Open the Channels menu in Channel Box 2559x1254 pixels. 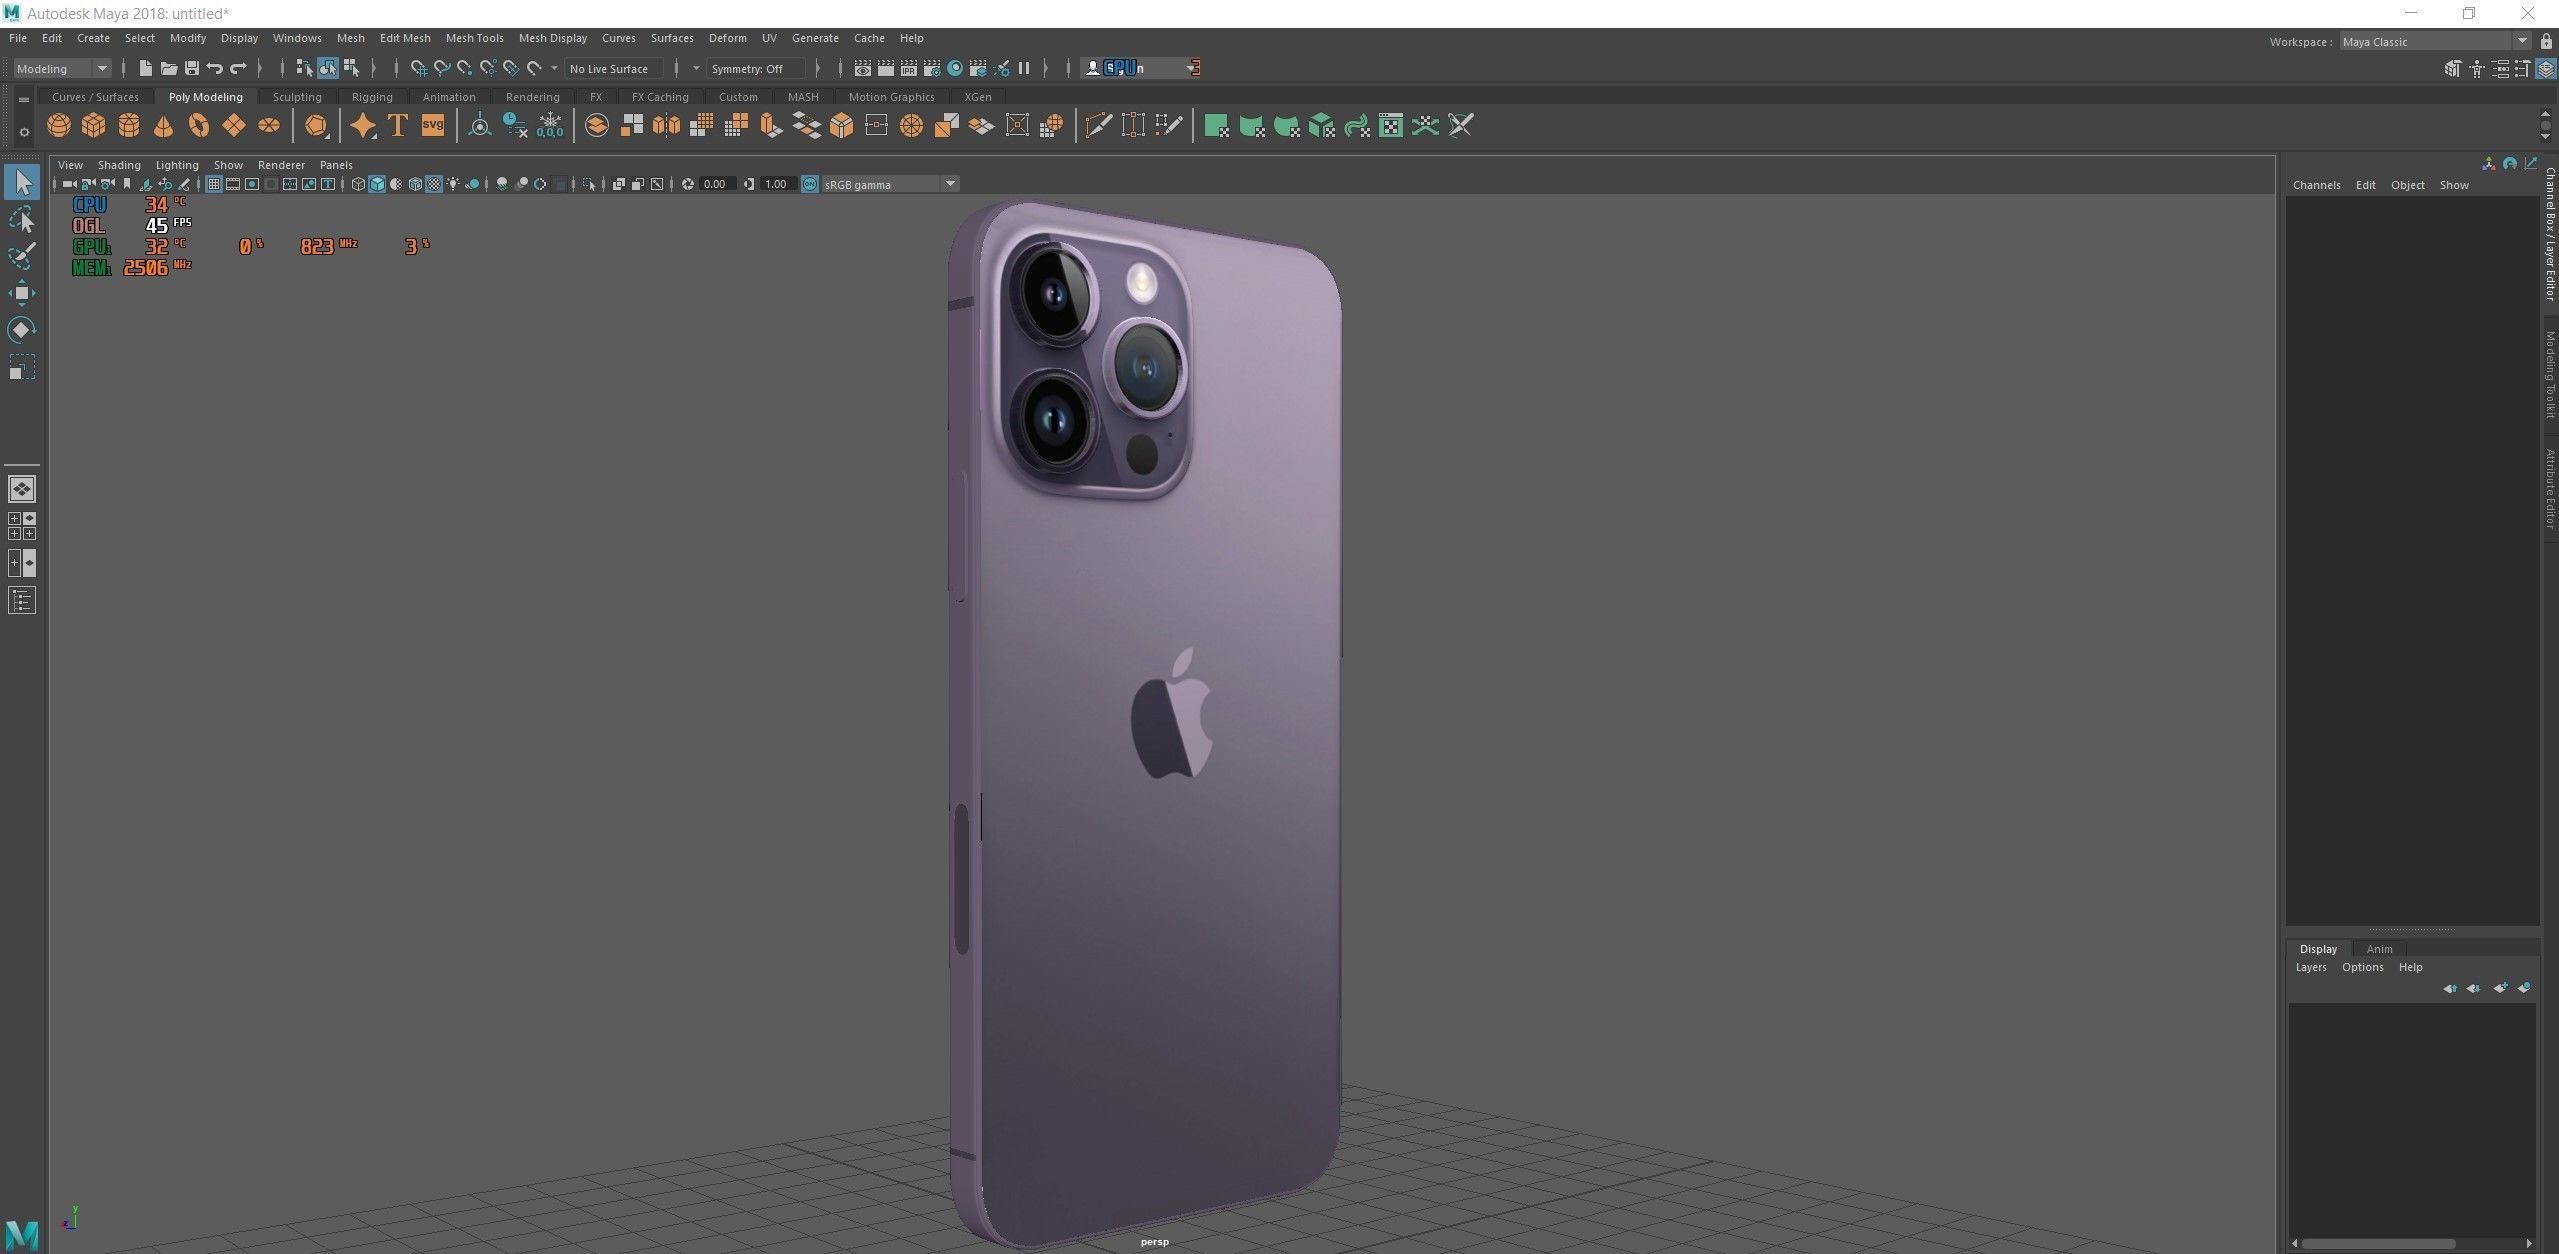point(2316,185)
